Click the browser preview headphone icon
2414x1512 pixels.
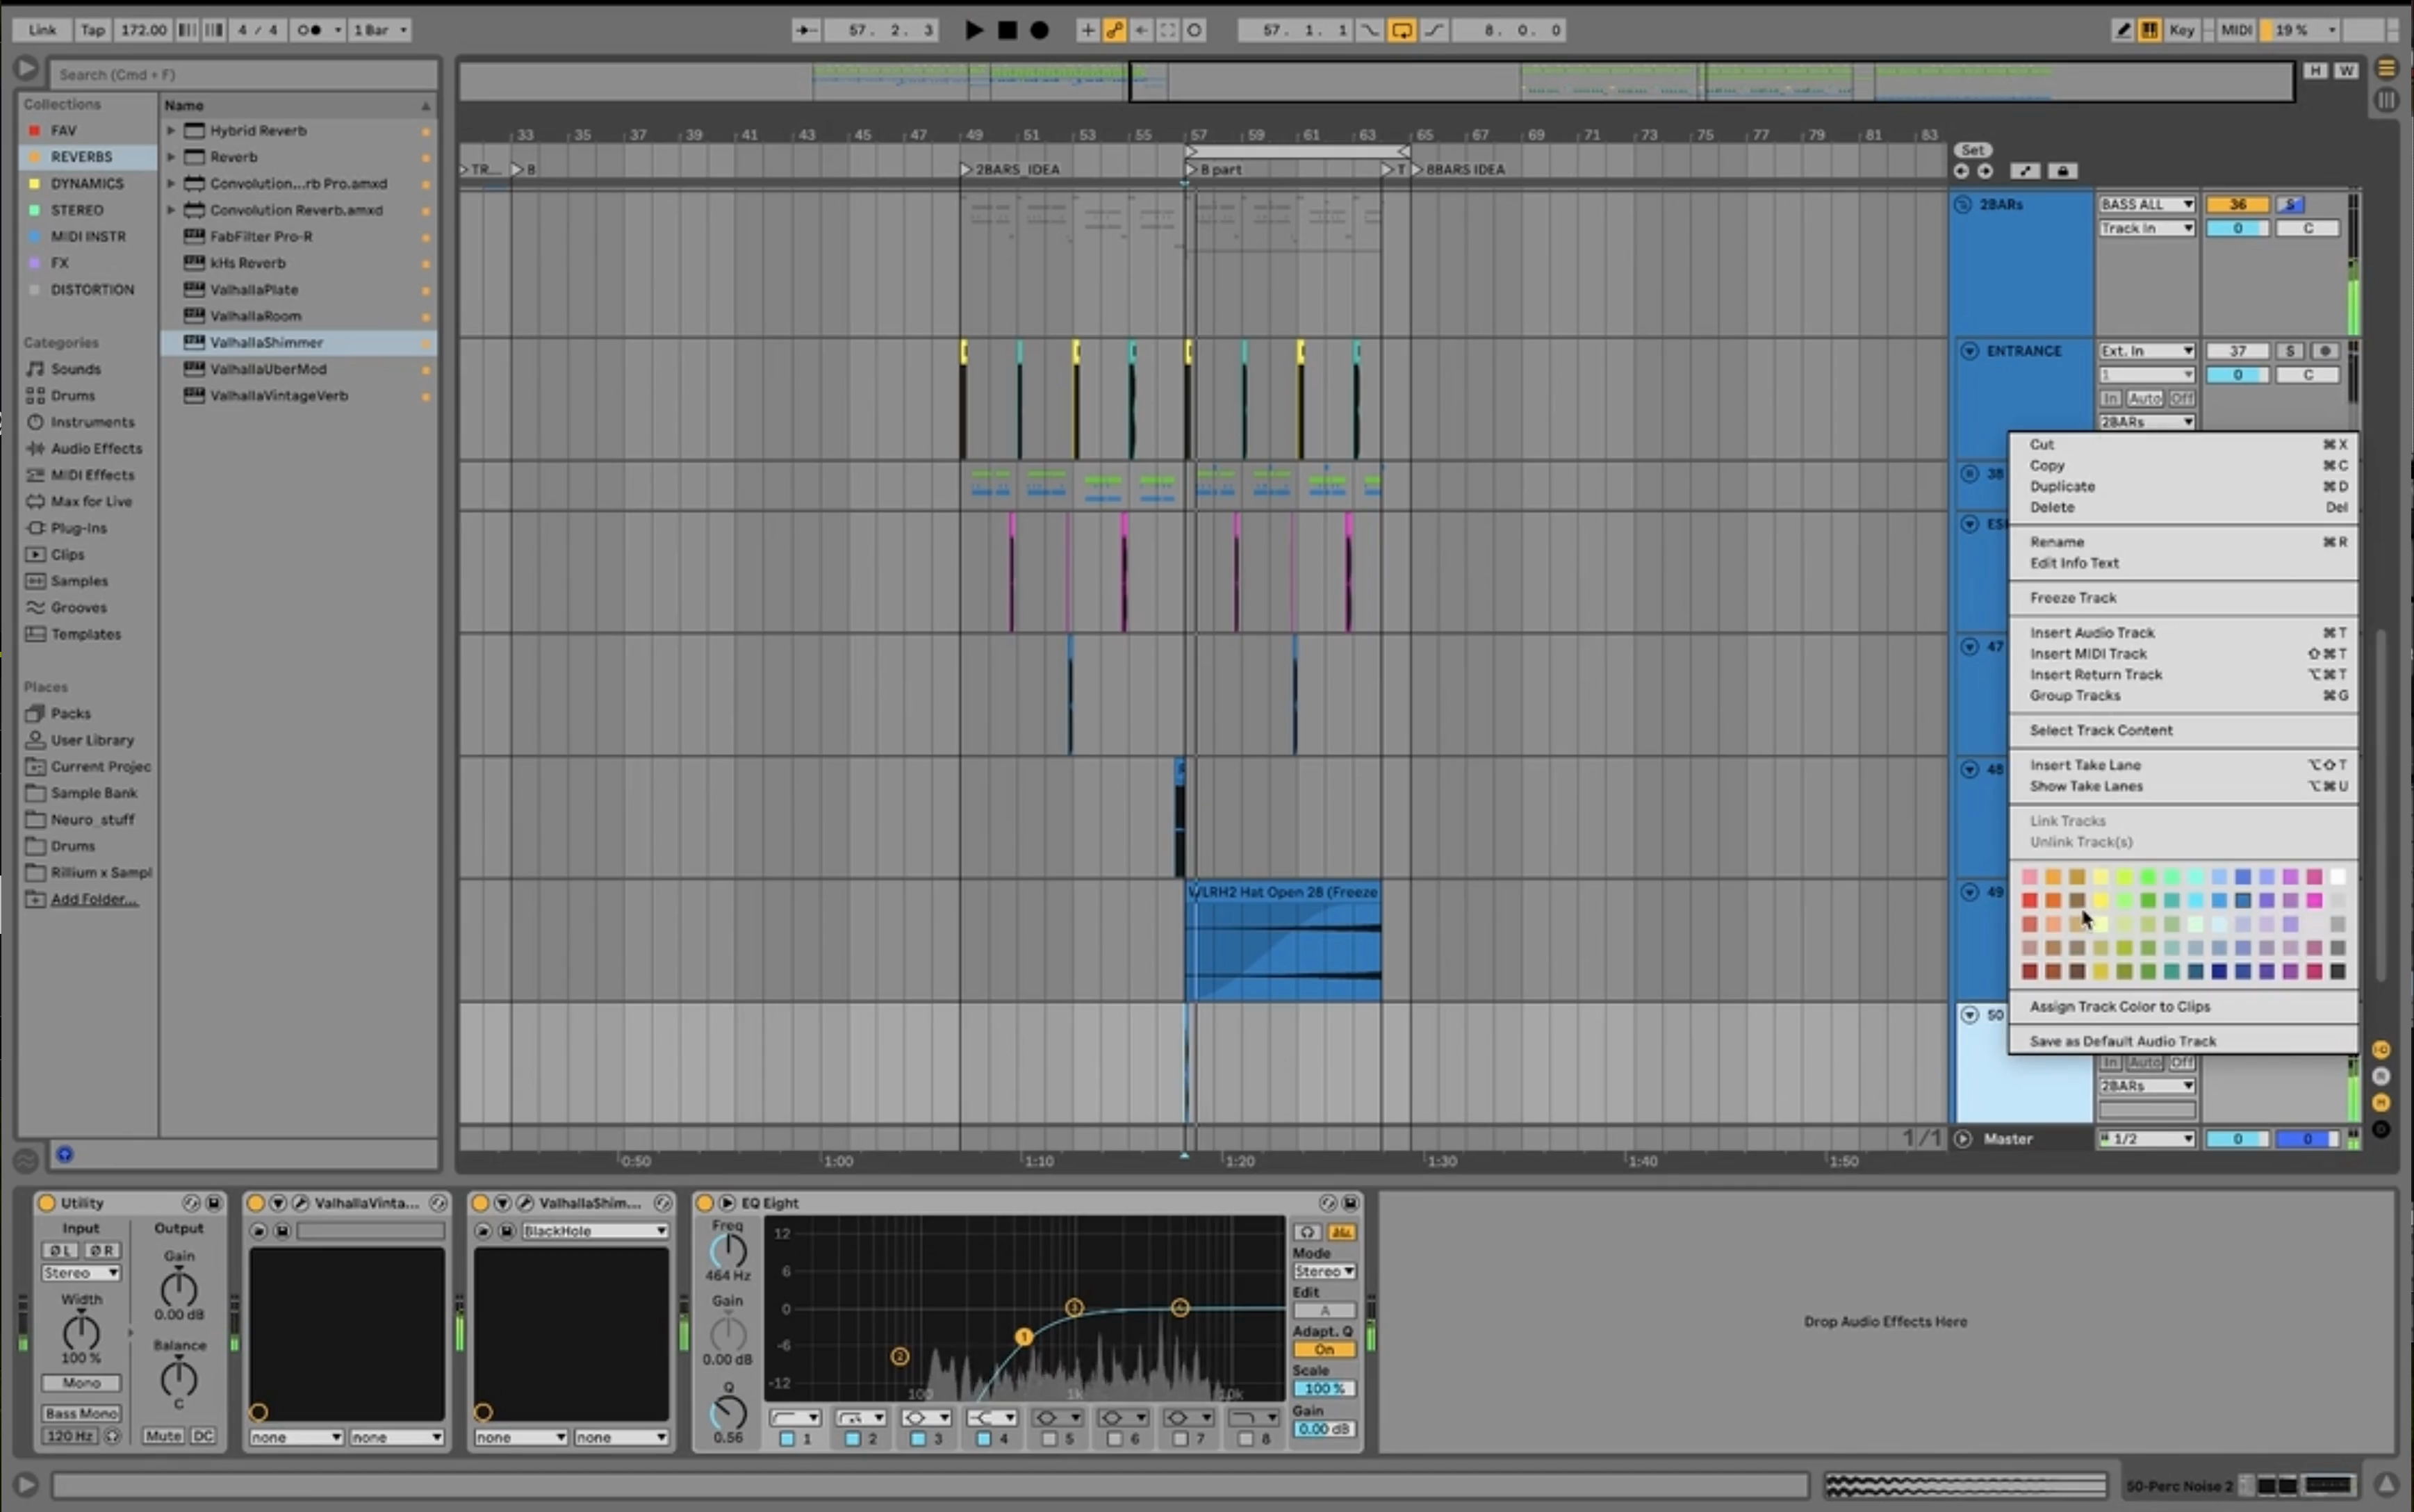pos(65,1155)
